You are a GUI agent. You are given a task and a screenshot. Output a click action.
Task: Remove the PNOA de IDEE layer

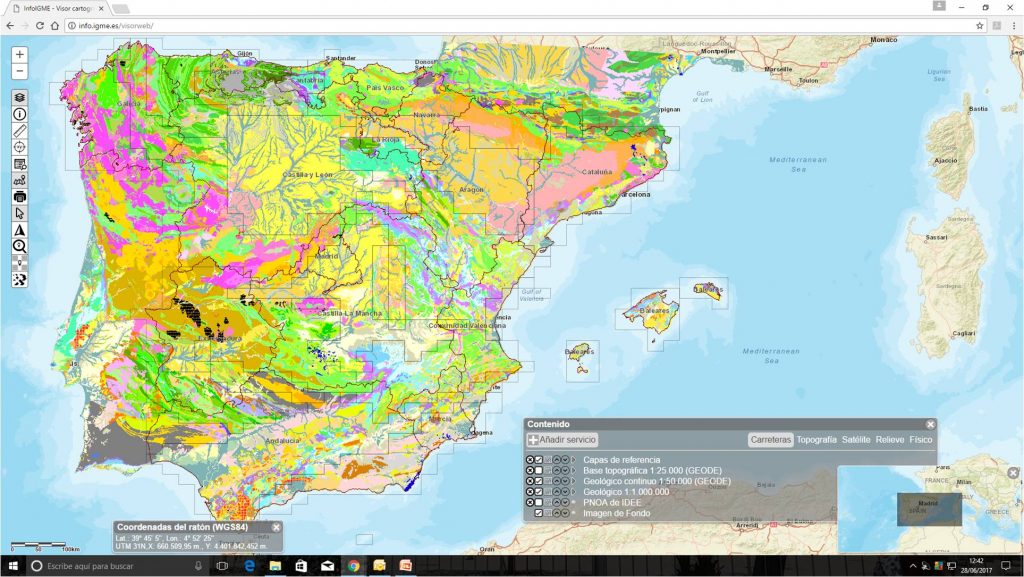click(530, 503)
